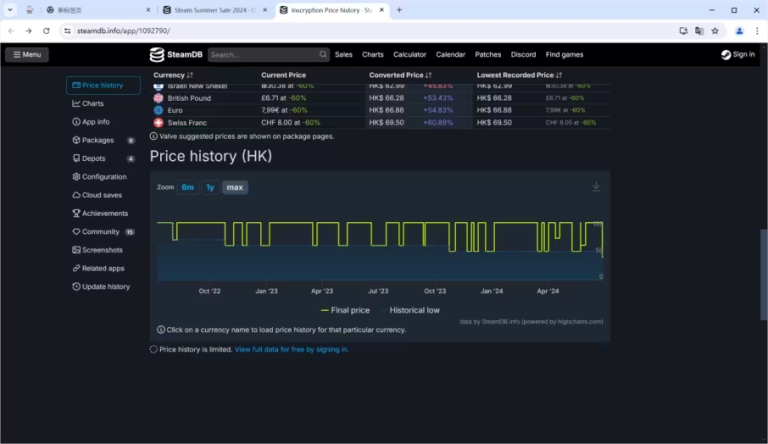Open Screenshots section in sidebar
Image resolution: width=768 pixels, height=444 pixels.
101,250
